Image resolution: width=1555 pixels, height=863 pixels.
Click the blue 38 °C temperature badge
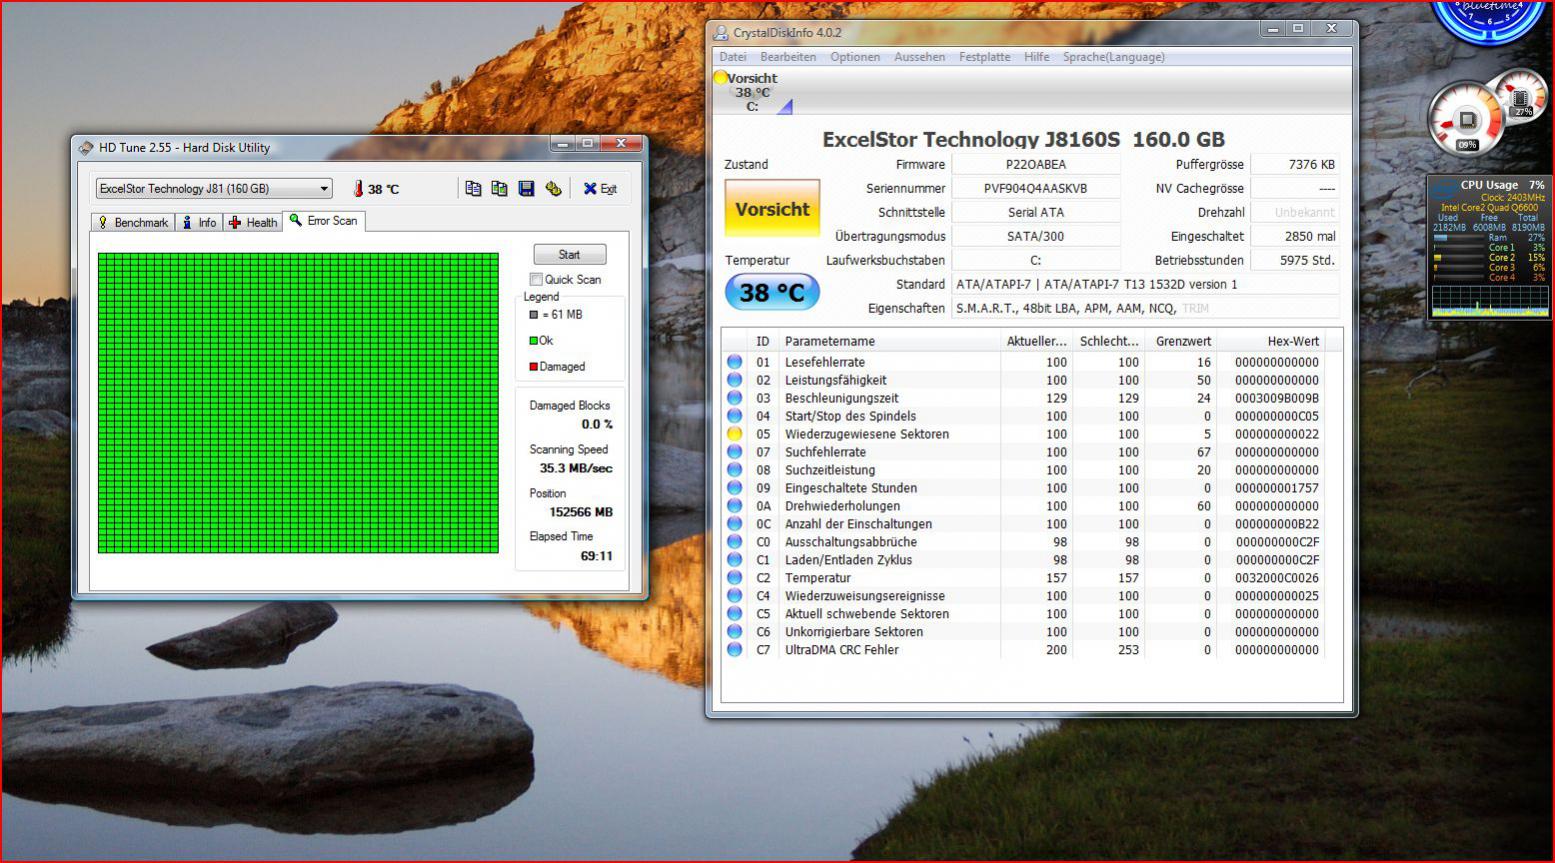pyautogui.click(x=772, y=292)
